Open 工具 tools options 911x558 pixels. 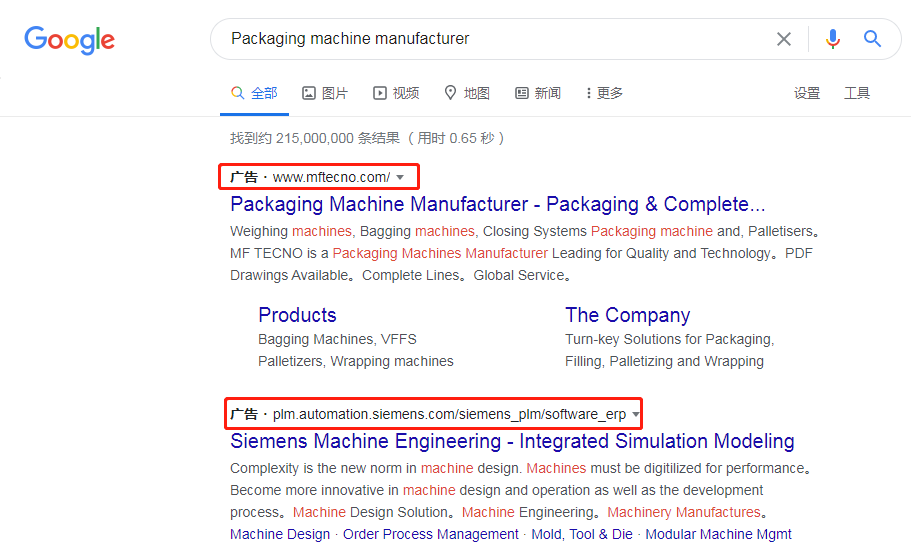coord(857,93)
